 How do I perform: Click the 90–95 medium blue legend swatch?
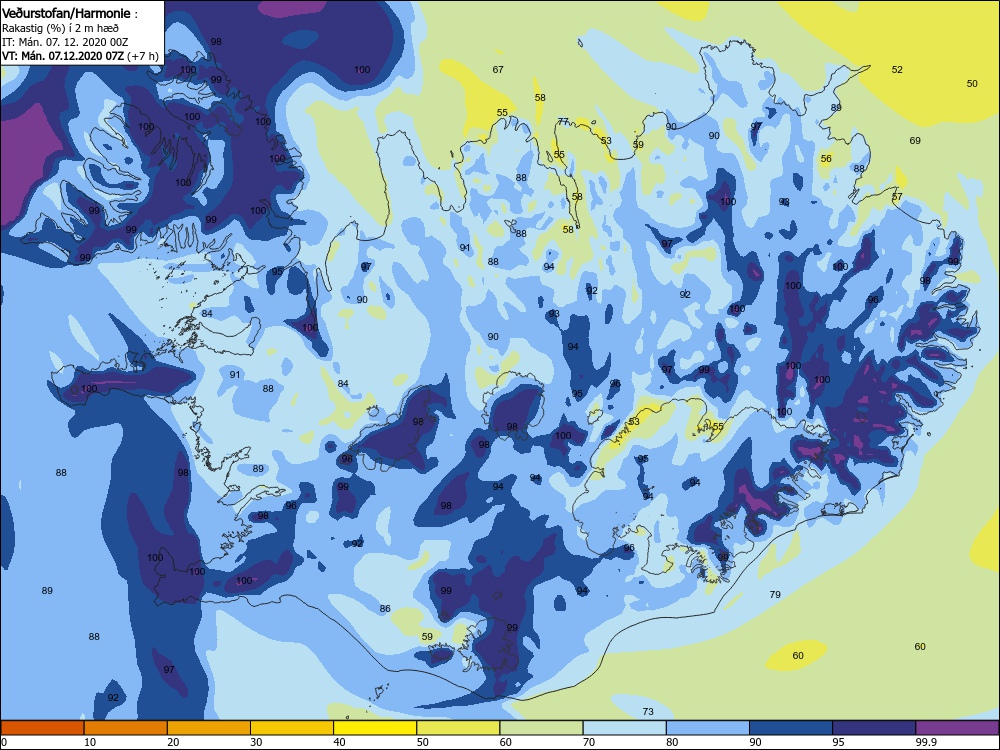791,728
